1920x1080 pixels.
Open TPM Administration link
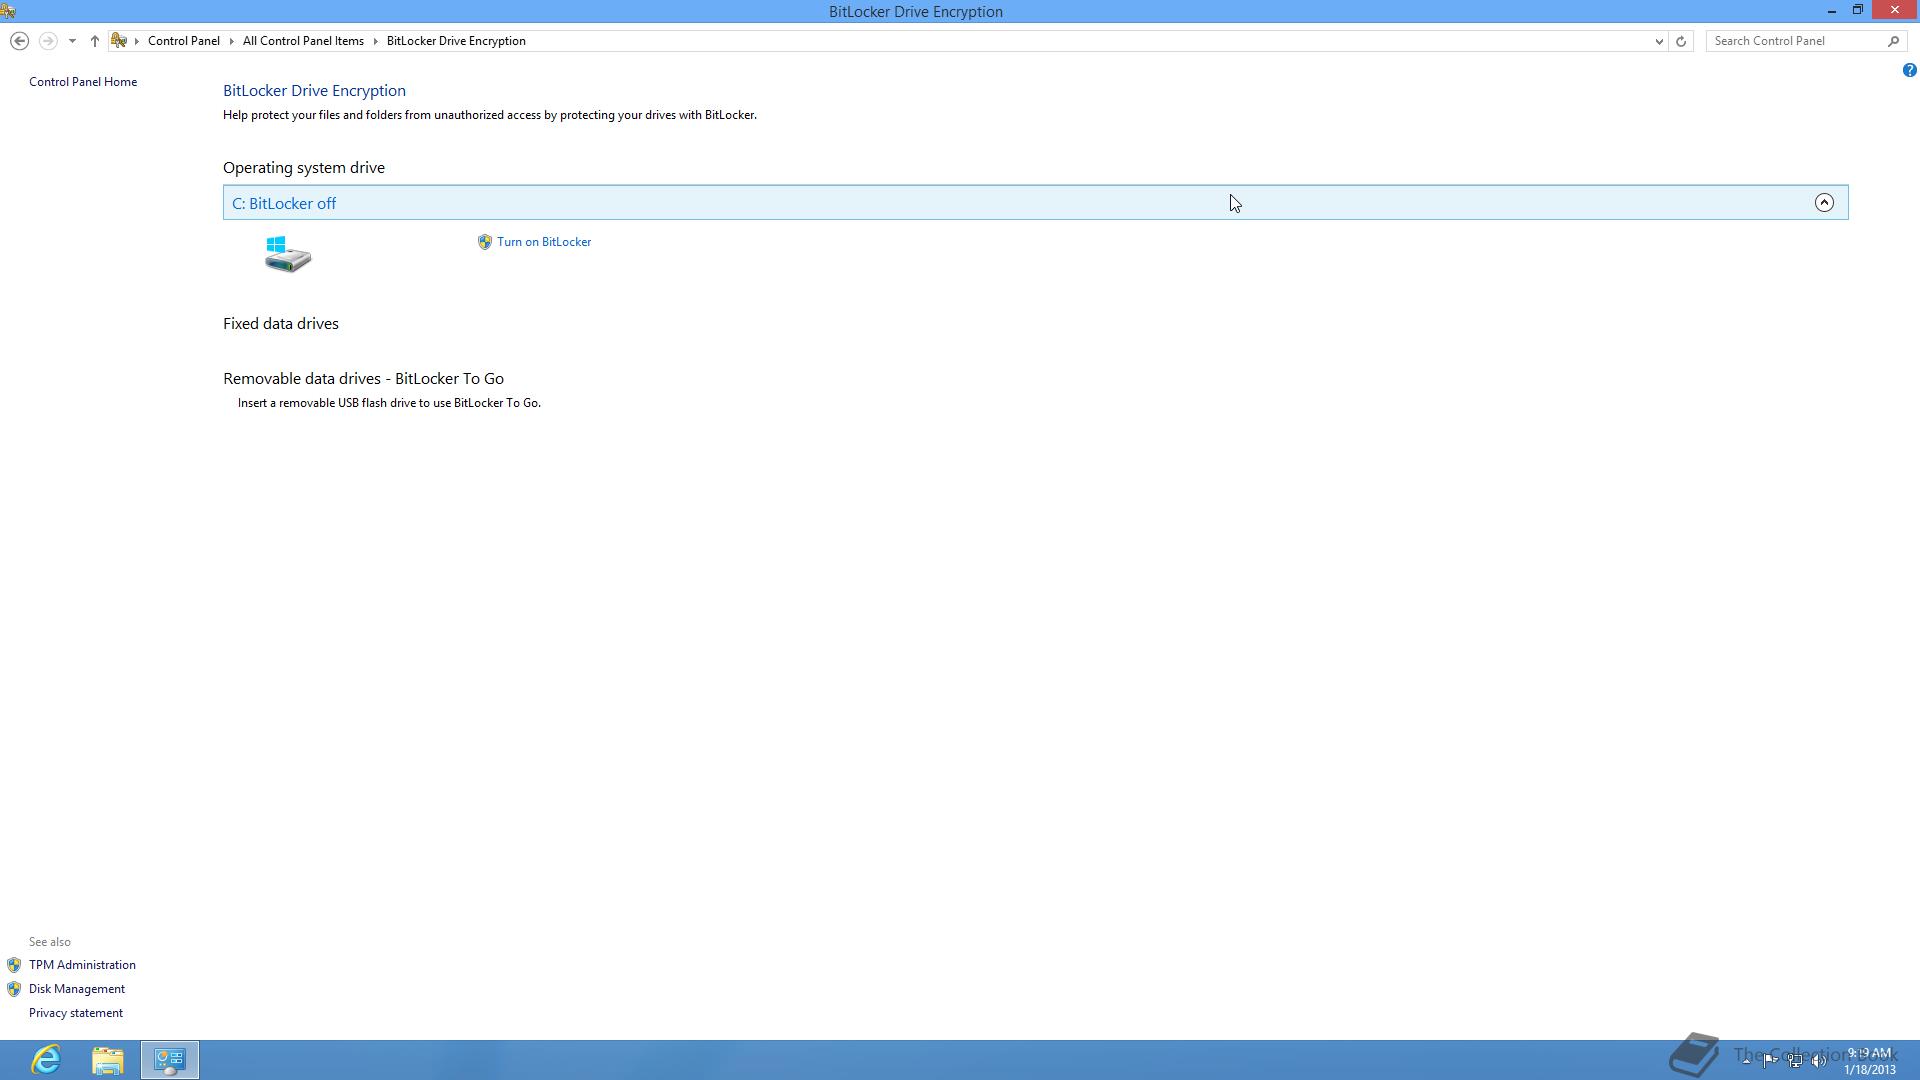click(82, 965)
